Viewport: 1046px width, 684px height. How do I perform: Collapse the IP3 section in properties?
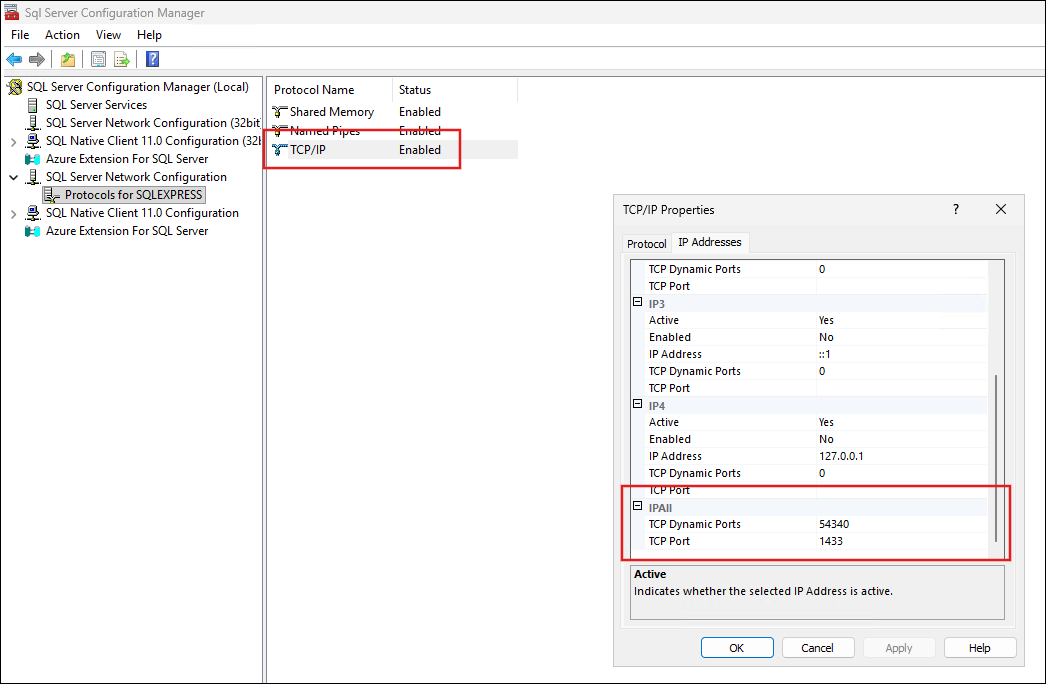[x=637, y=302]
